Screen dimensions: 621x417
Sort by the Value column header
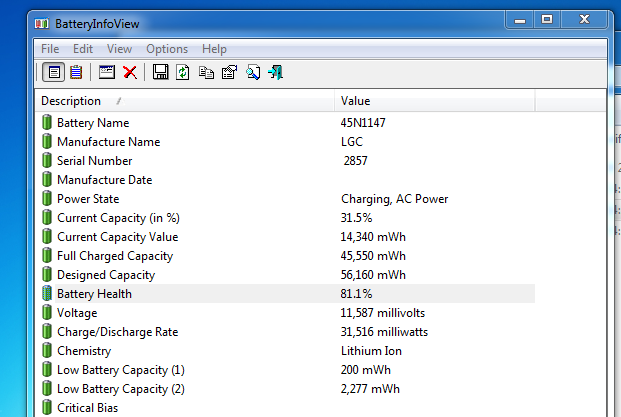(434, 101)
